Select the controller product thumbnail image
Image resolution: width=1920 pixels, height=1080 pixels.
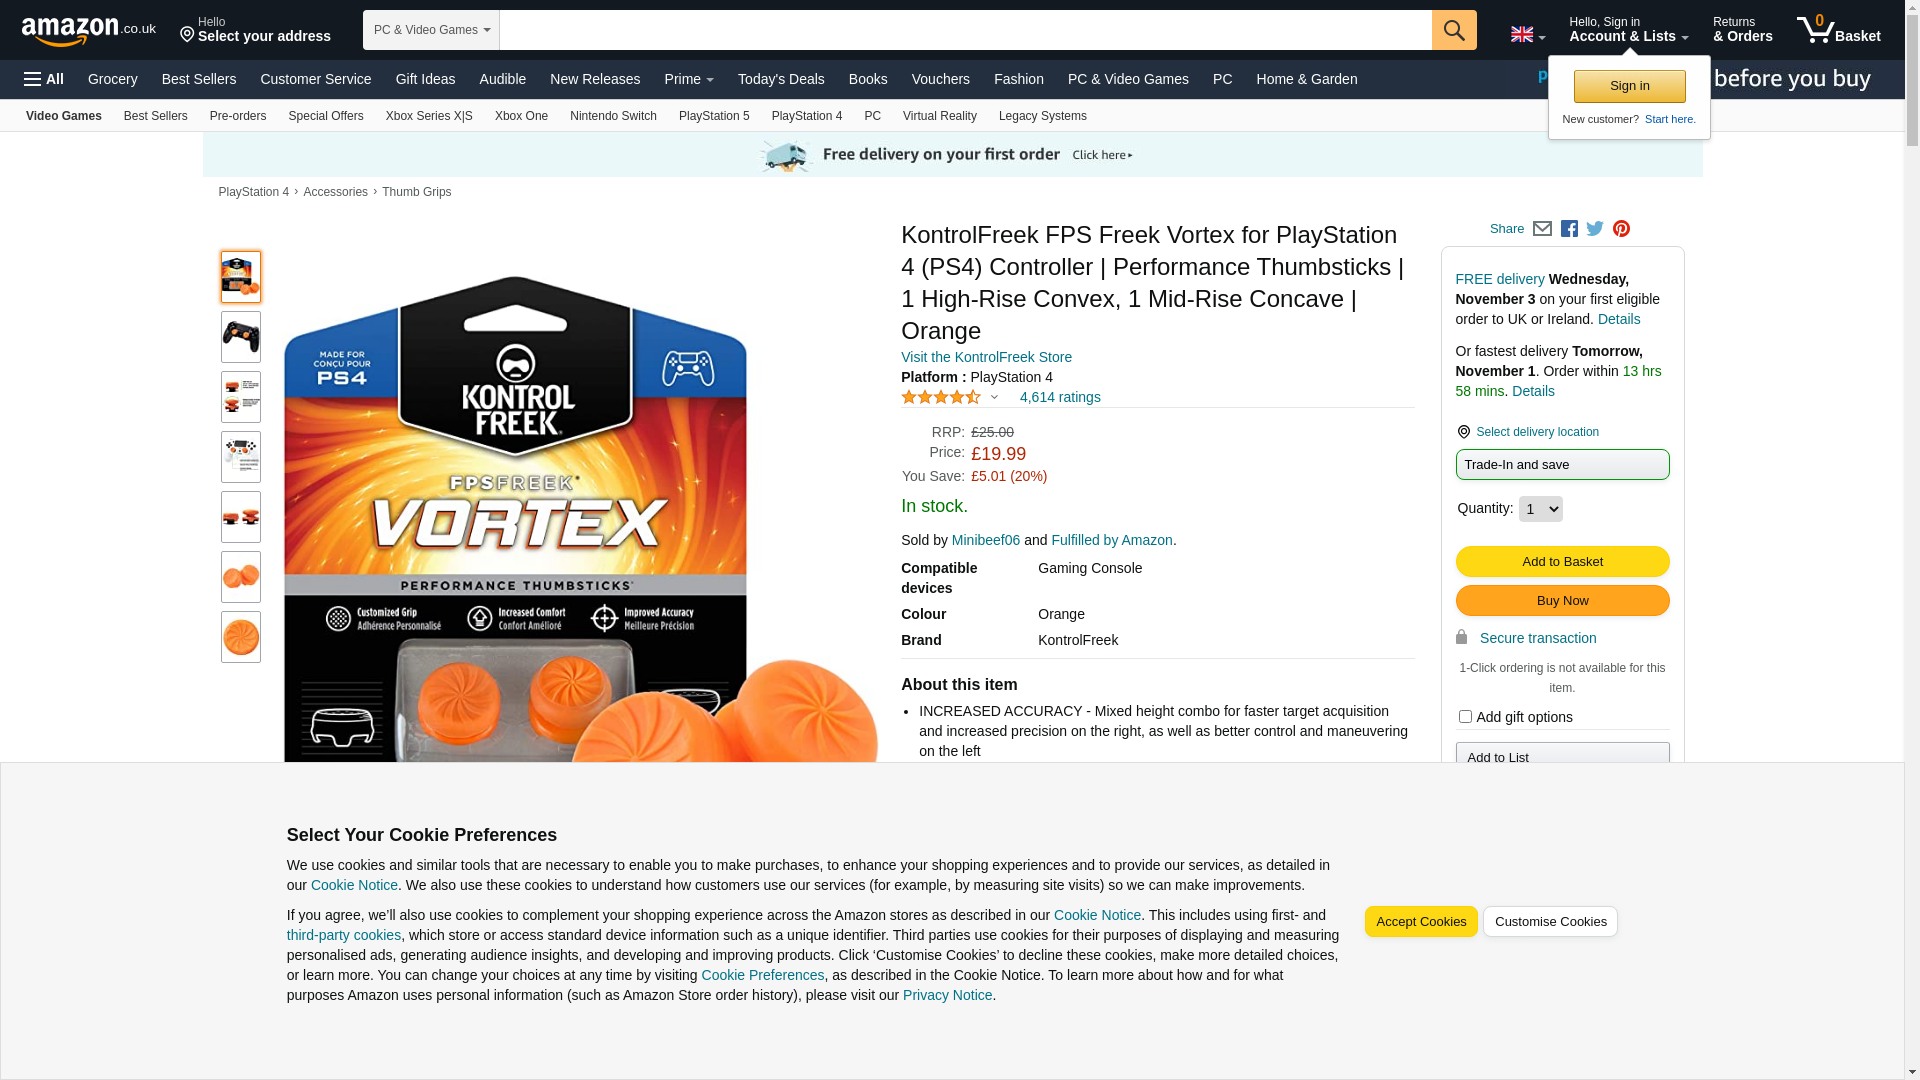pyautogui.click(x=241, y=337)
